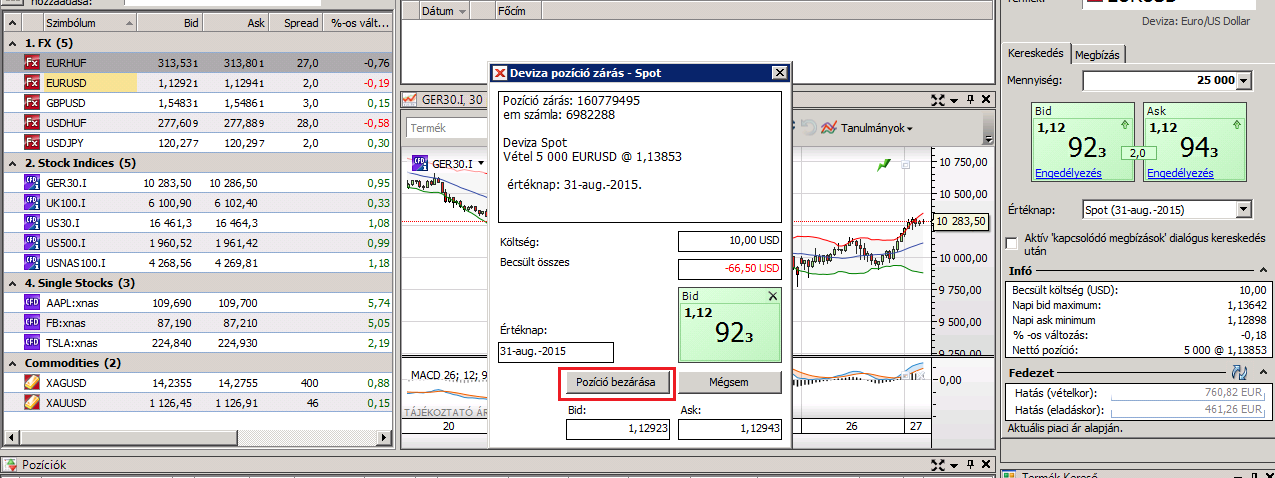
Task: Click the green Ask price tile
Action: tap(1195, 143)
